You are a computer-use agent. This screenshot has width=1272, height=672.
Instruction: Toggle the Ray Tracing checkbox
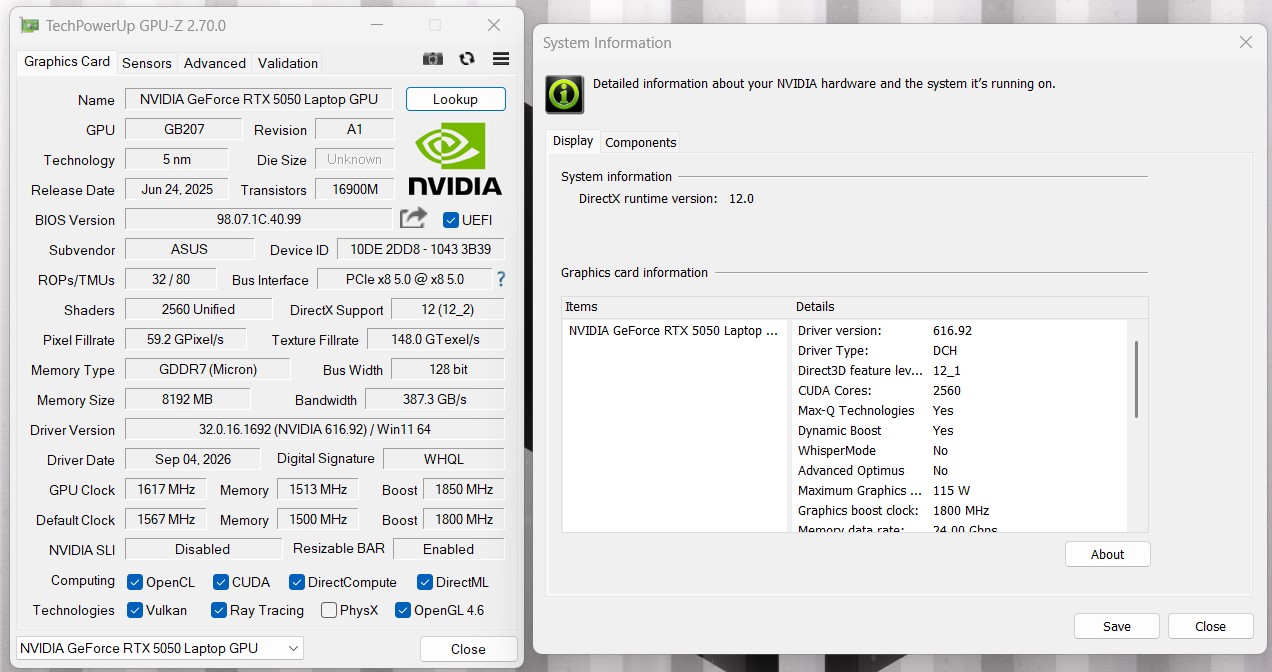point(219,610)
